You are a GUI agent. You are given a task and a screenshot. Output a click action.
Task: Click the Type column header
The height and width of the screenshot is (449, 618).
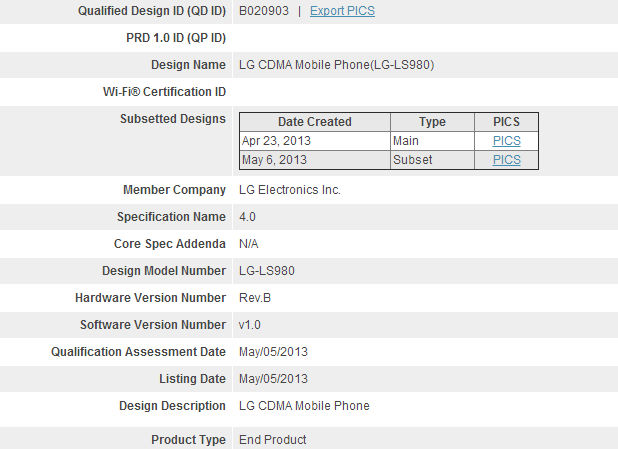pos(432,122)
